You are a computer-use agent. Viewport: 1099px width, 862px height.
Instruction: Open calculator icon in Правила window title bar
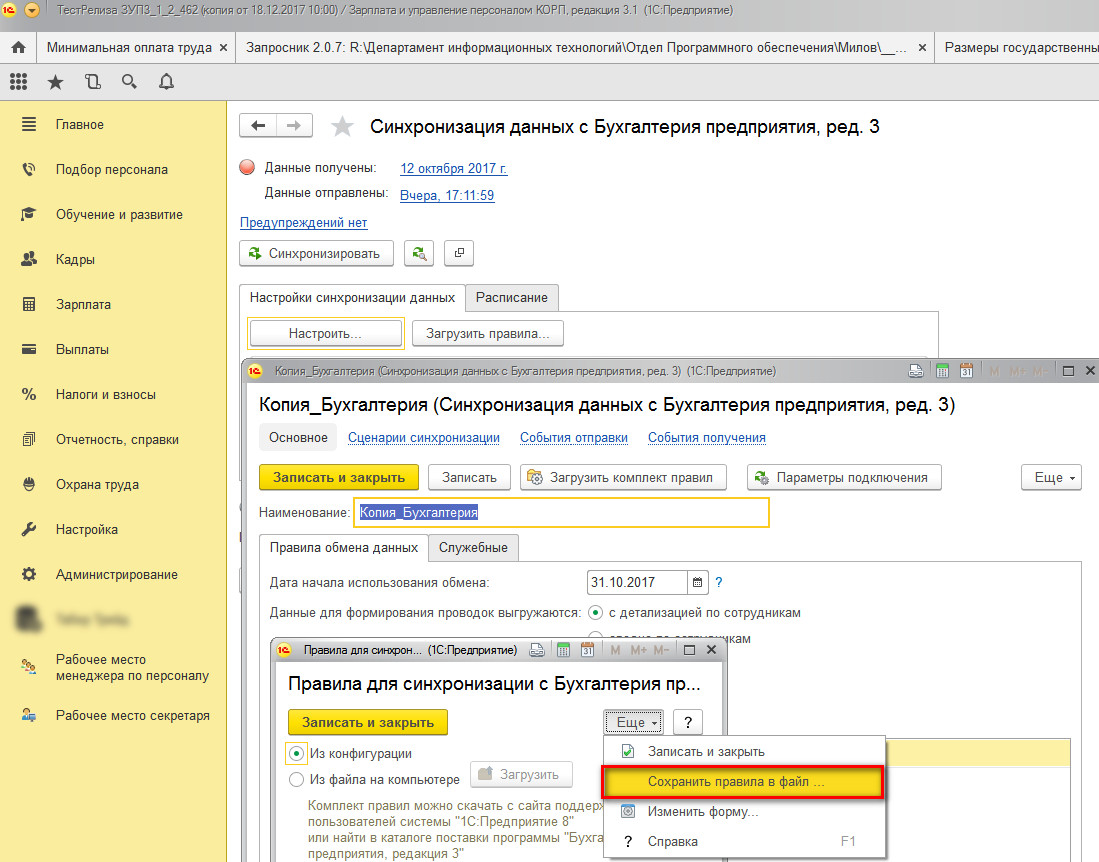tap(563, 650)
